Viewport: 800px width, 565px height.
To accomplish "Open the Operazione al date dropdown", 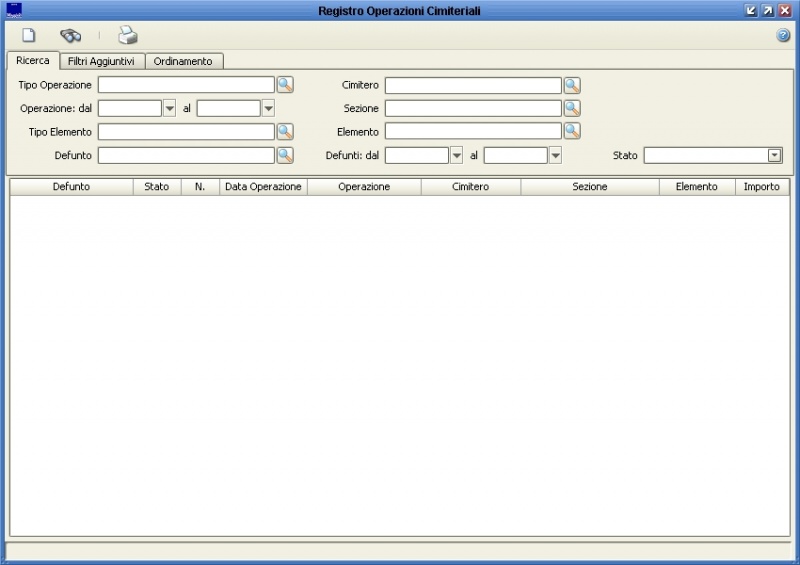I will tap(268, 108).
